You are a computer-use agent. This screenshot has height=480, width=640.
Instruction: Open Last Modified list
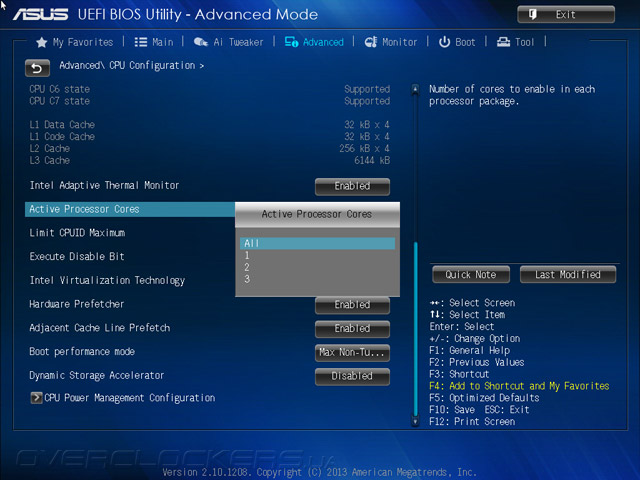pos(568,275)
